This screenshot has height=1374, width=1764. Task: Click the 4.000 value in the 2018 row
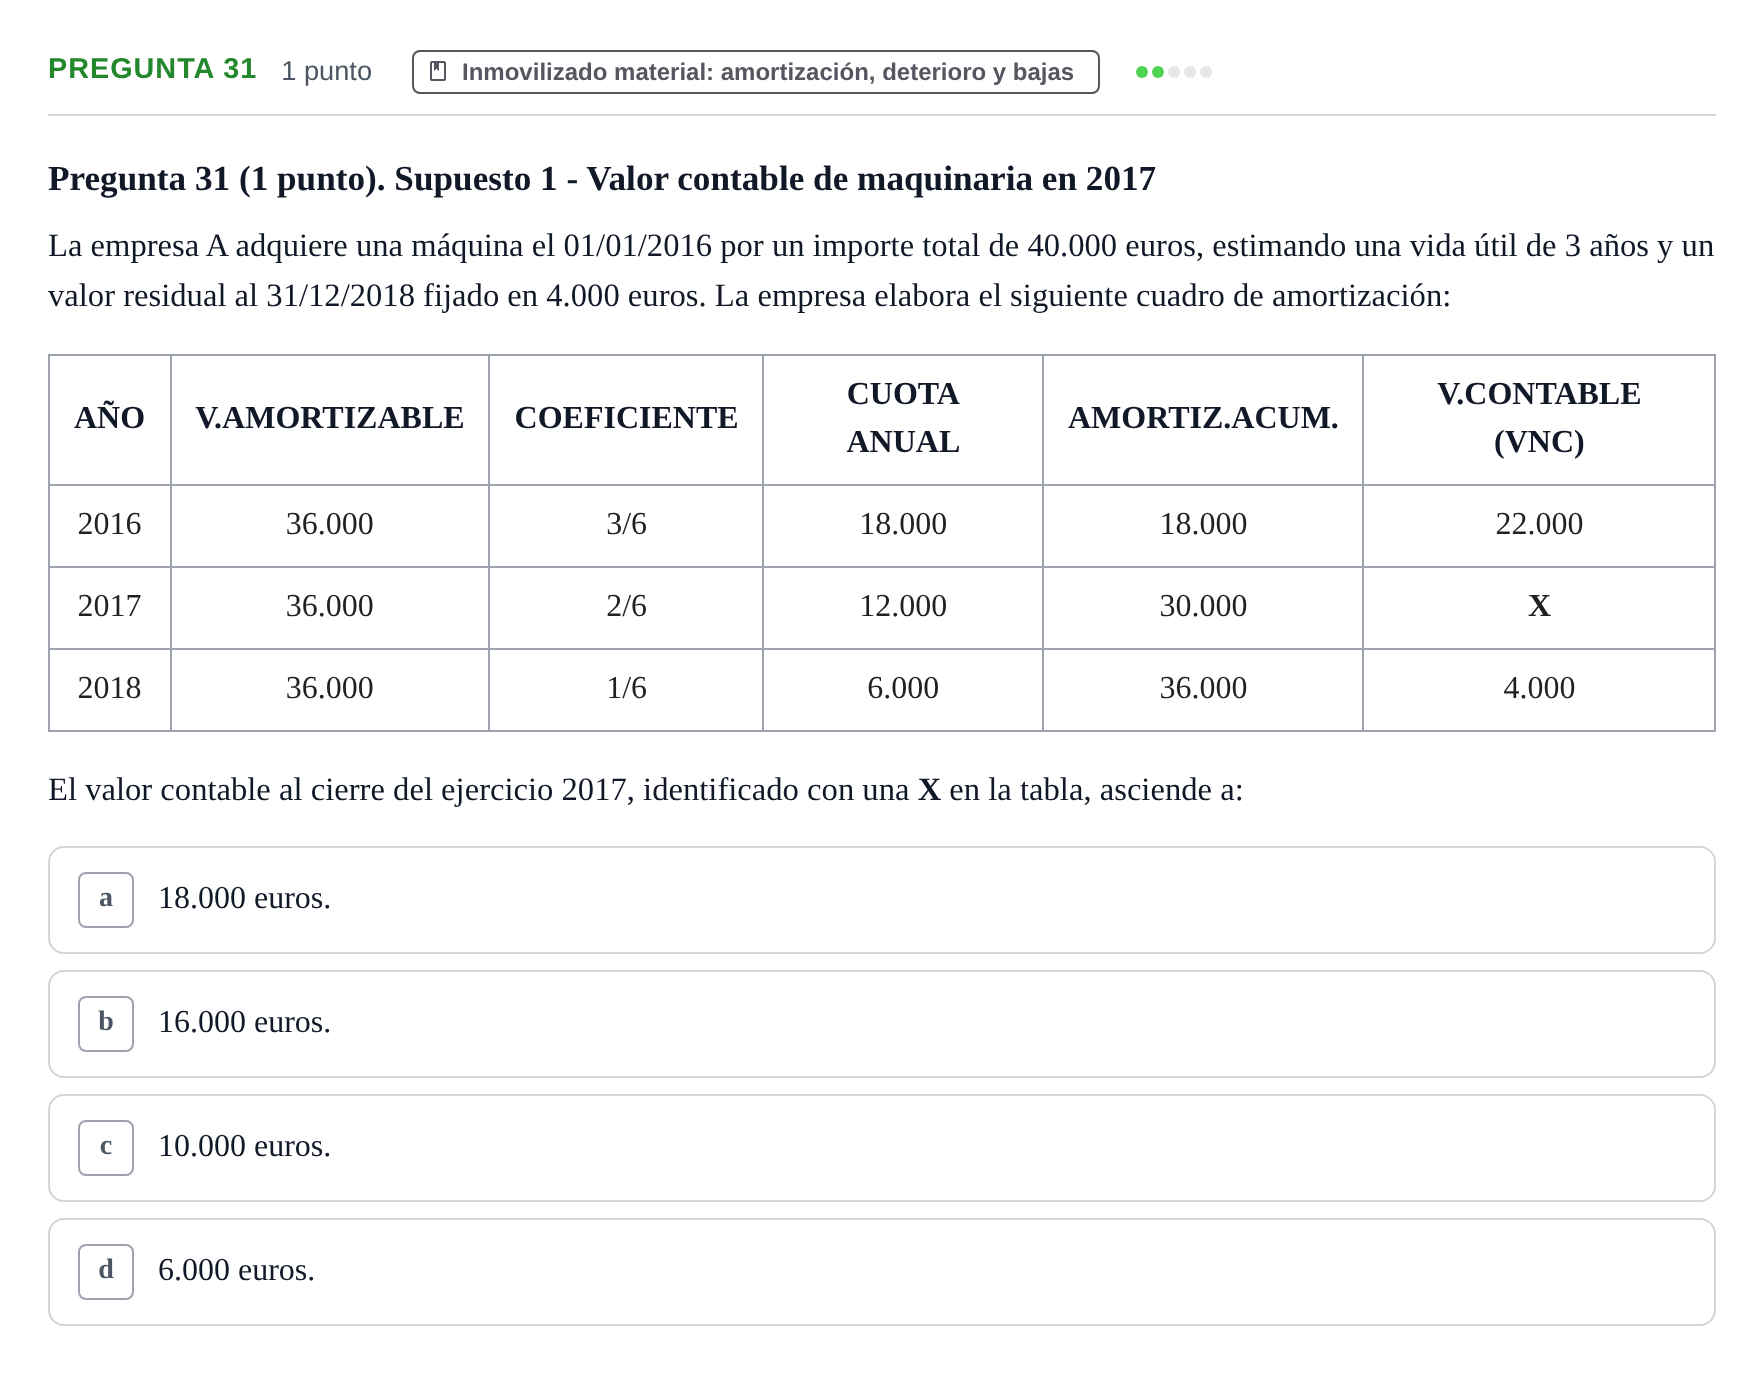(x=1538, y=689)
